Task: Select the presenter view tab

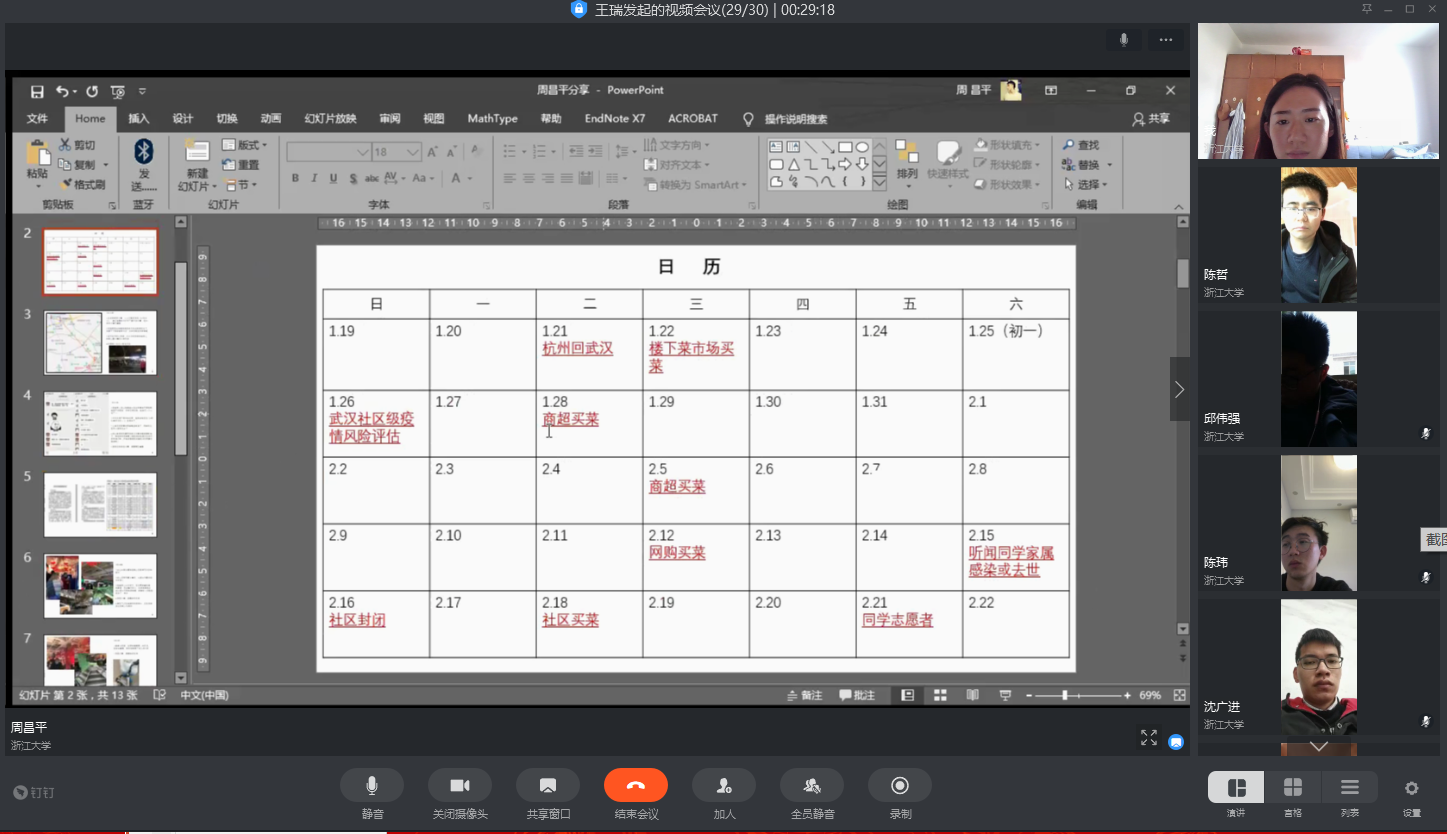Action: tap(1236, 788)
